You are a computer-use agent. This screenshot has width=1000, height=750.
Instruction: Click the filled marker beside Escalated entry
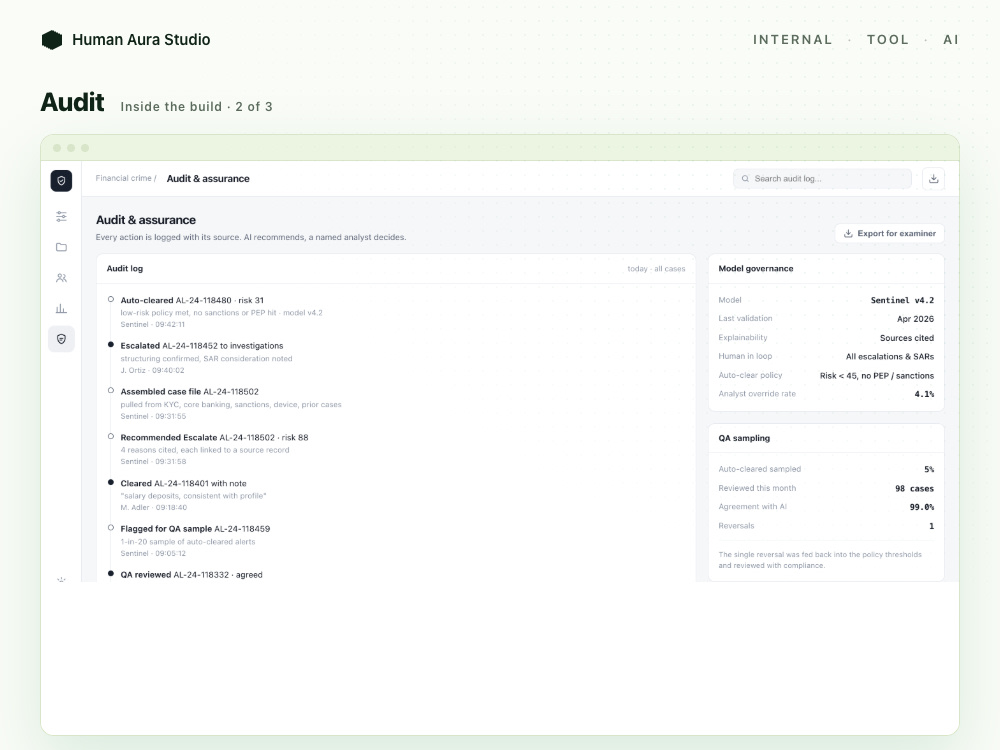(x=111, y=344)
